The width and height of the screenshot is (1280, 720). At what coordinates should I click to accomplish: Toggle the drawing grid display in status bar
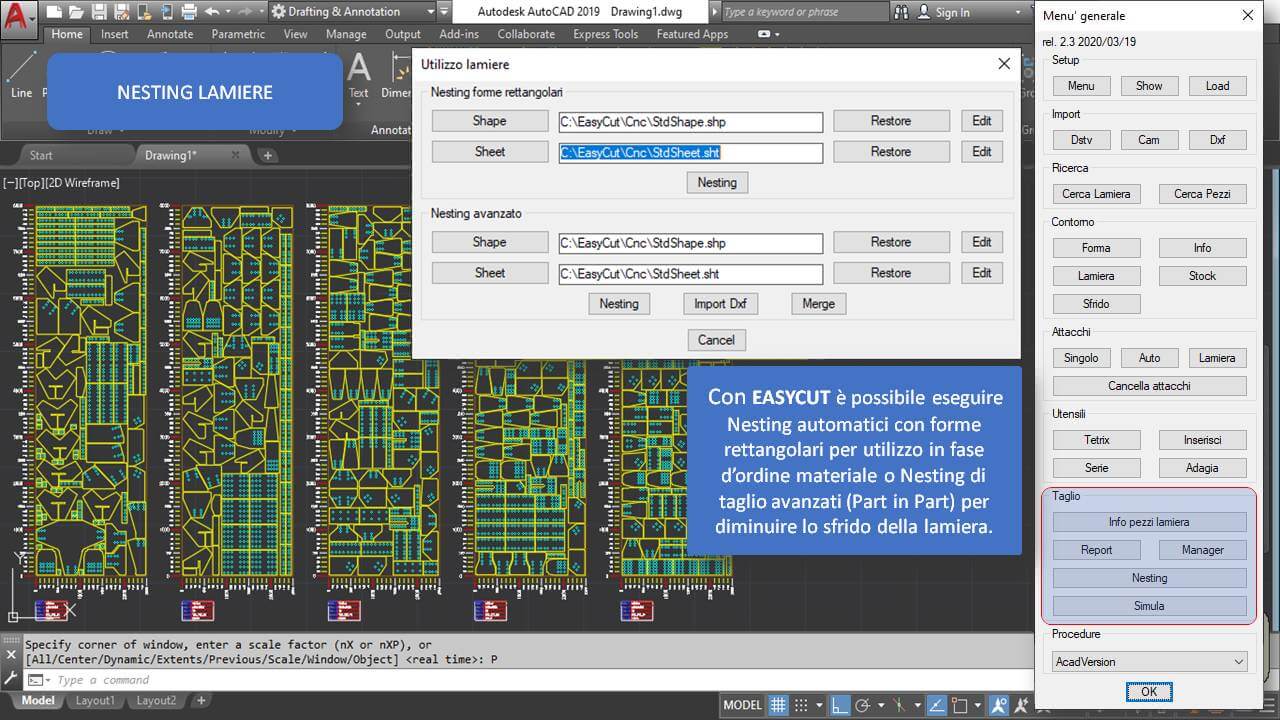[x=778, y=705]
